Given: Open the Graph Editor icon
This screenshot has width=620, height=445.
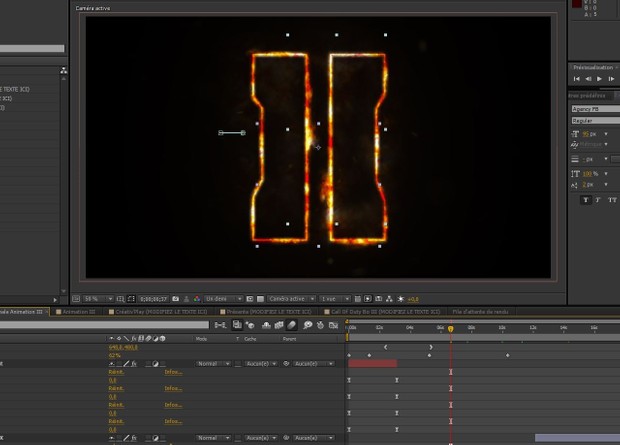Looking at the screenshot, I should tap(334, 325).
